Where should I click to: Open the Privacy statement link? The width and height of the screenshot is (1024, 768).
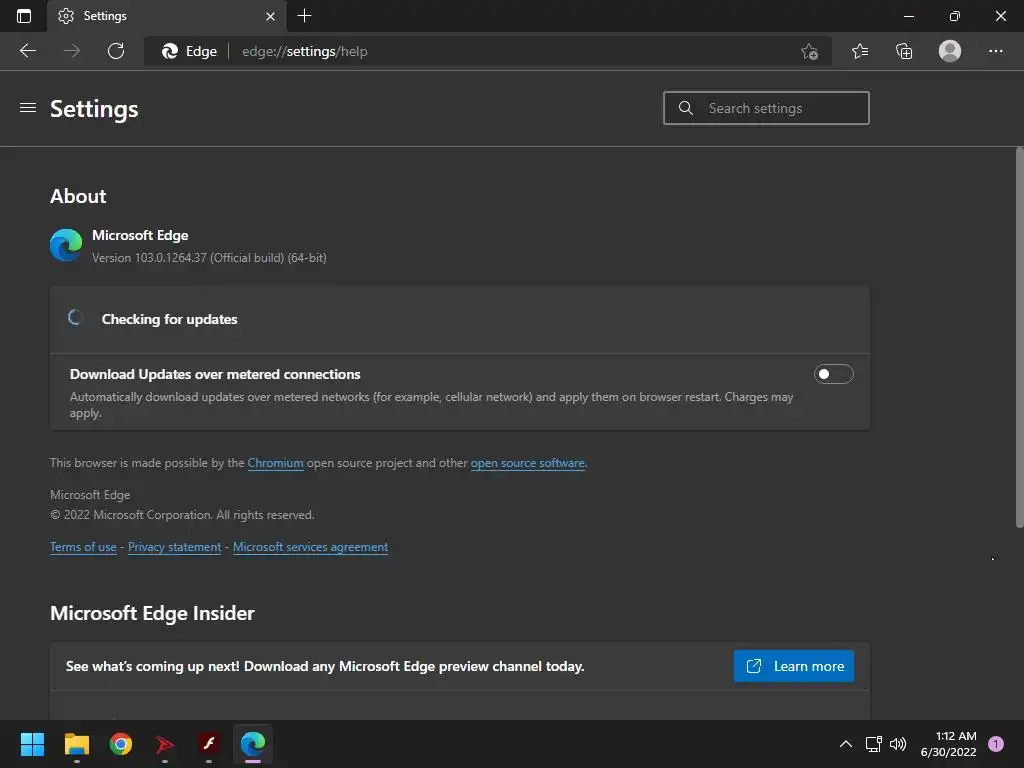pos(174,547)
